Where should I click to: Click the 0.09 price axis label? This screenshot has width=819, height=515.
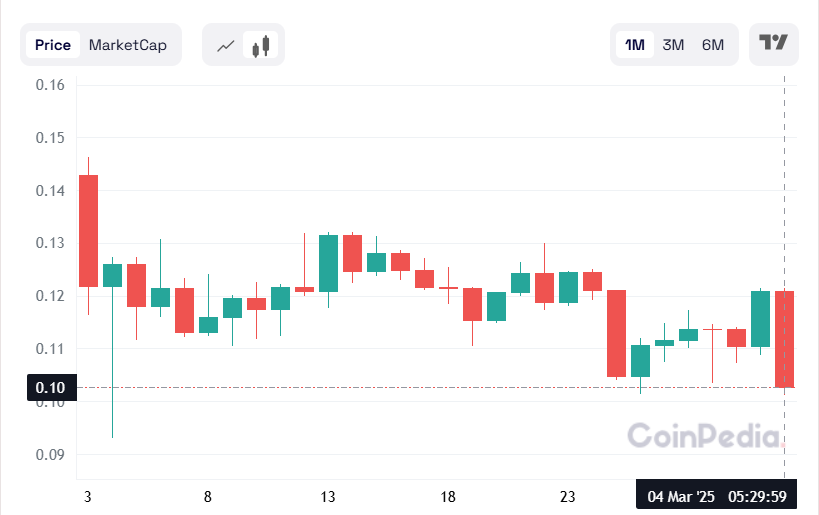point(50,455)
